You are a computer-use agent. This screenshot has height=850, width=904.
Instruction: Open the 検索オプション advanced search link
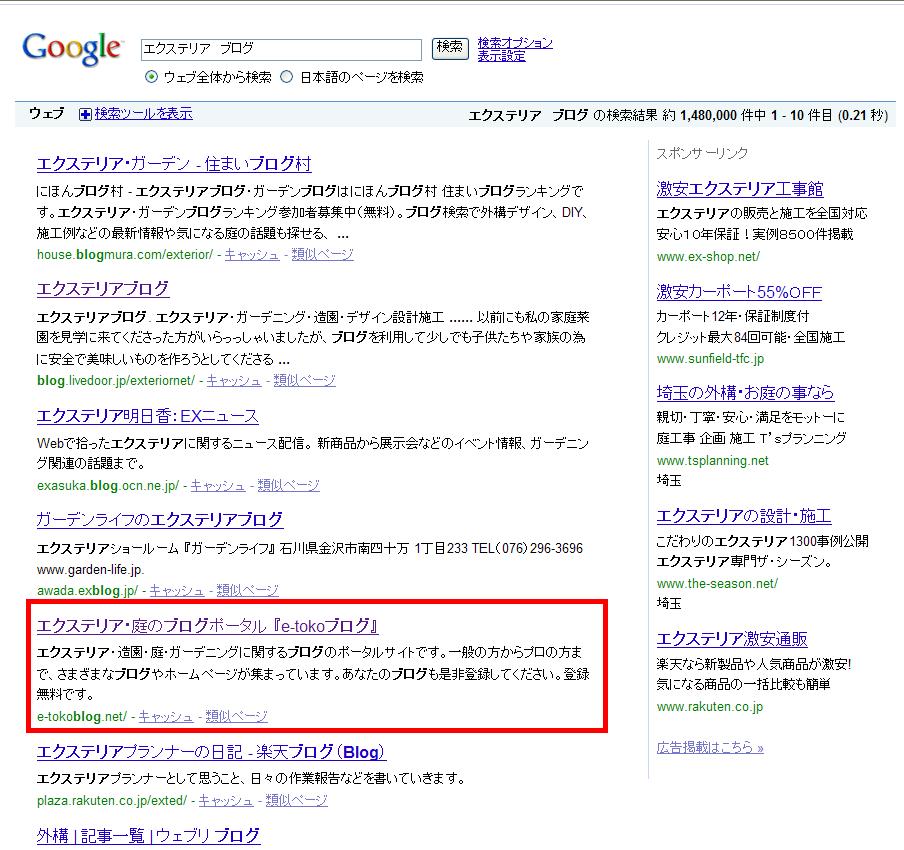pos(514,43)
